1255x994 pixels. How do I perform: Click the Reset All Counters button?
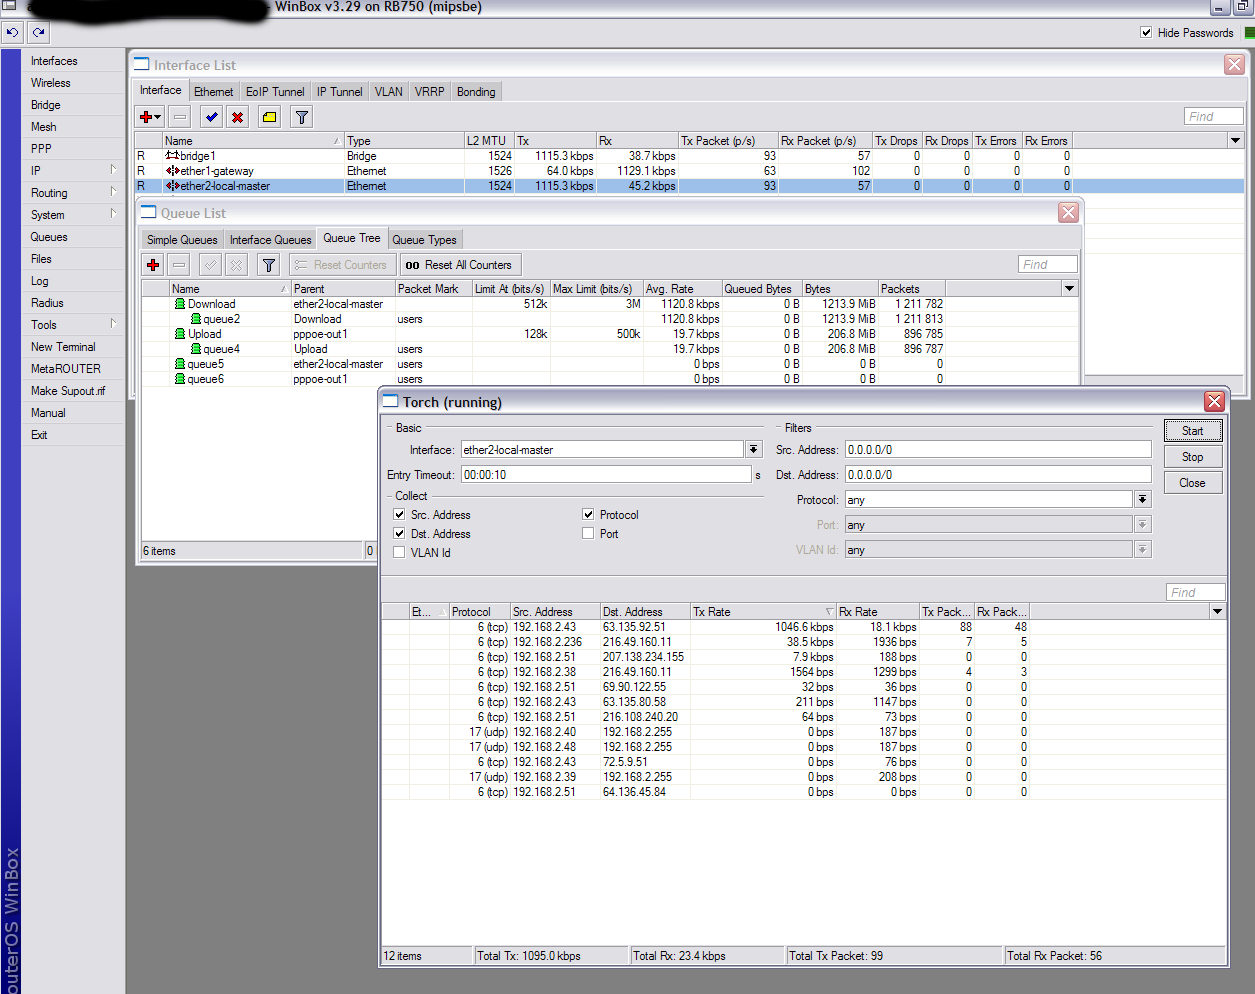459,265
